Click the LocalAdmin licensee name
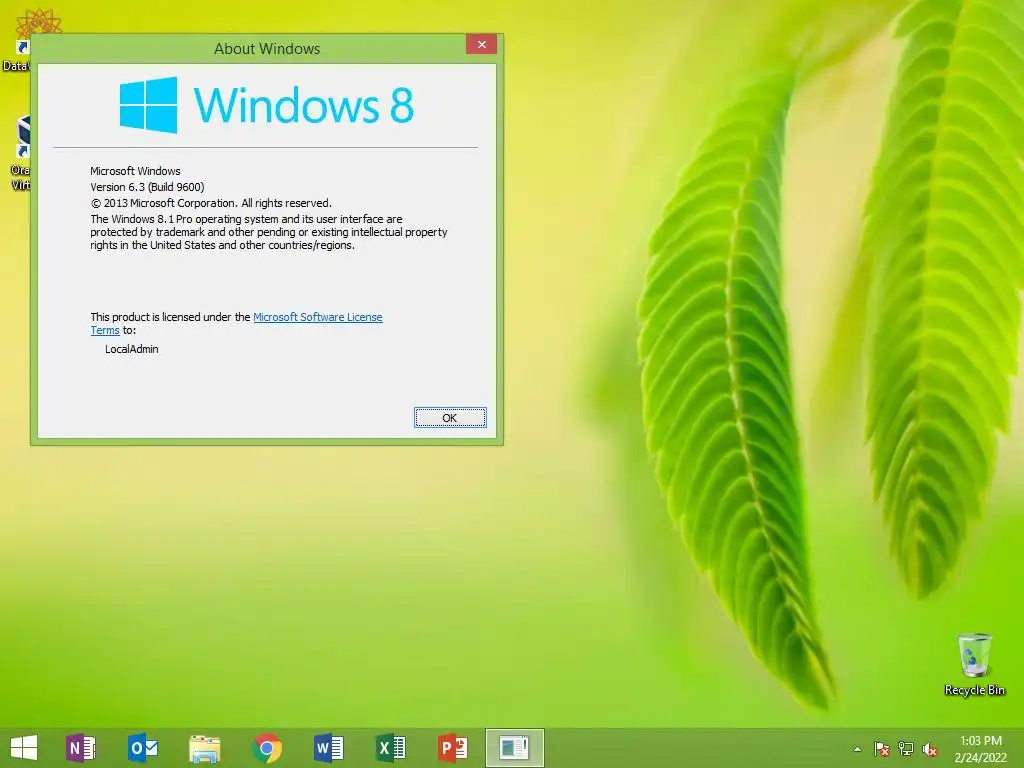 pos(132,349)
